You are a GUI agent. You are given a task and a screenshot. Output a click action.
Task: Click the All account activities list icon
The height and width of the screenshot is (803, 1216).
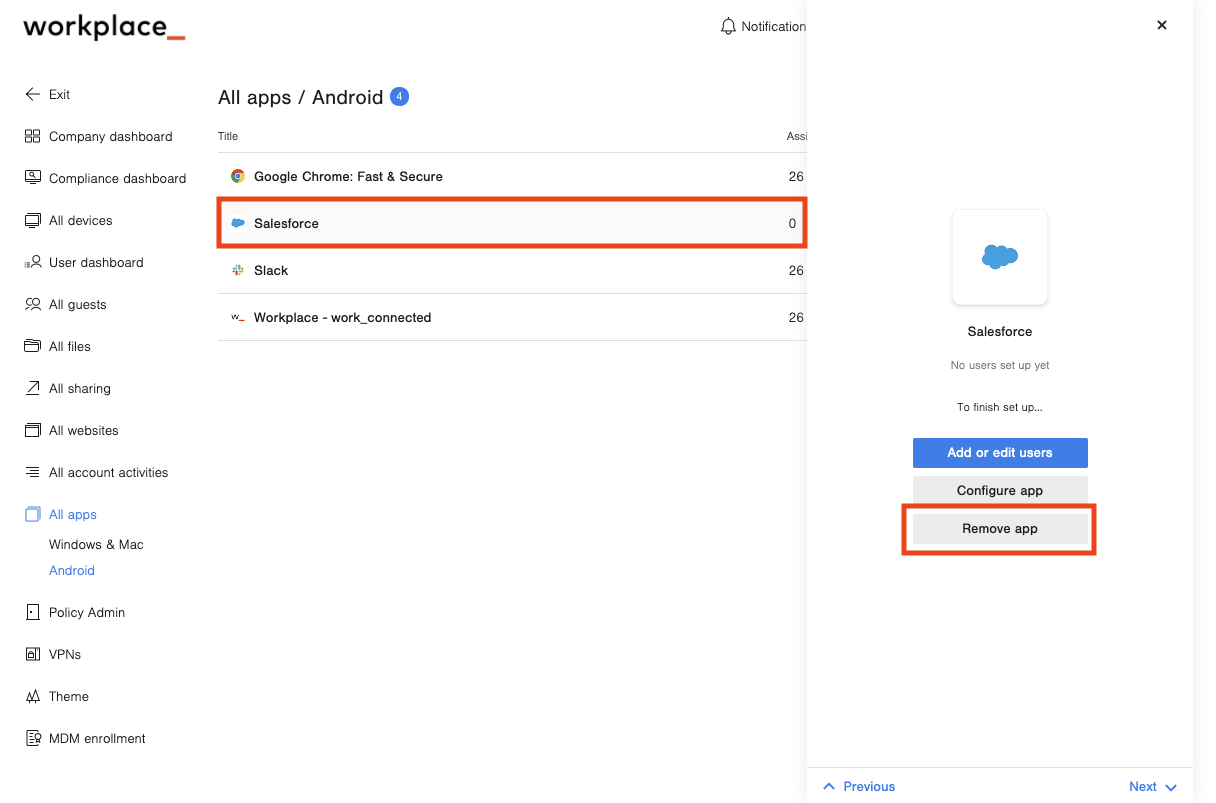(32, 472)
